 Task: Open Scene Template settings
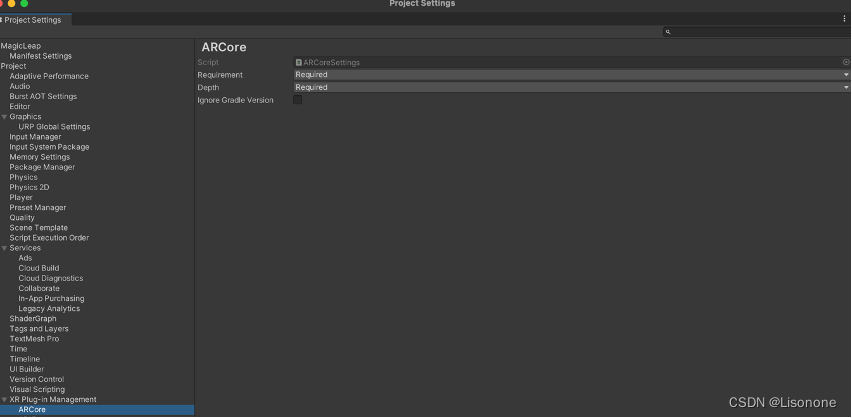tap(39, 228)
